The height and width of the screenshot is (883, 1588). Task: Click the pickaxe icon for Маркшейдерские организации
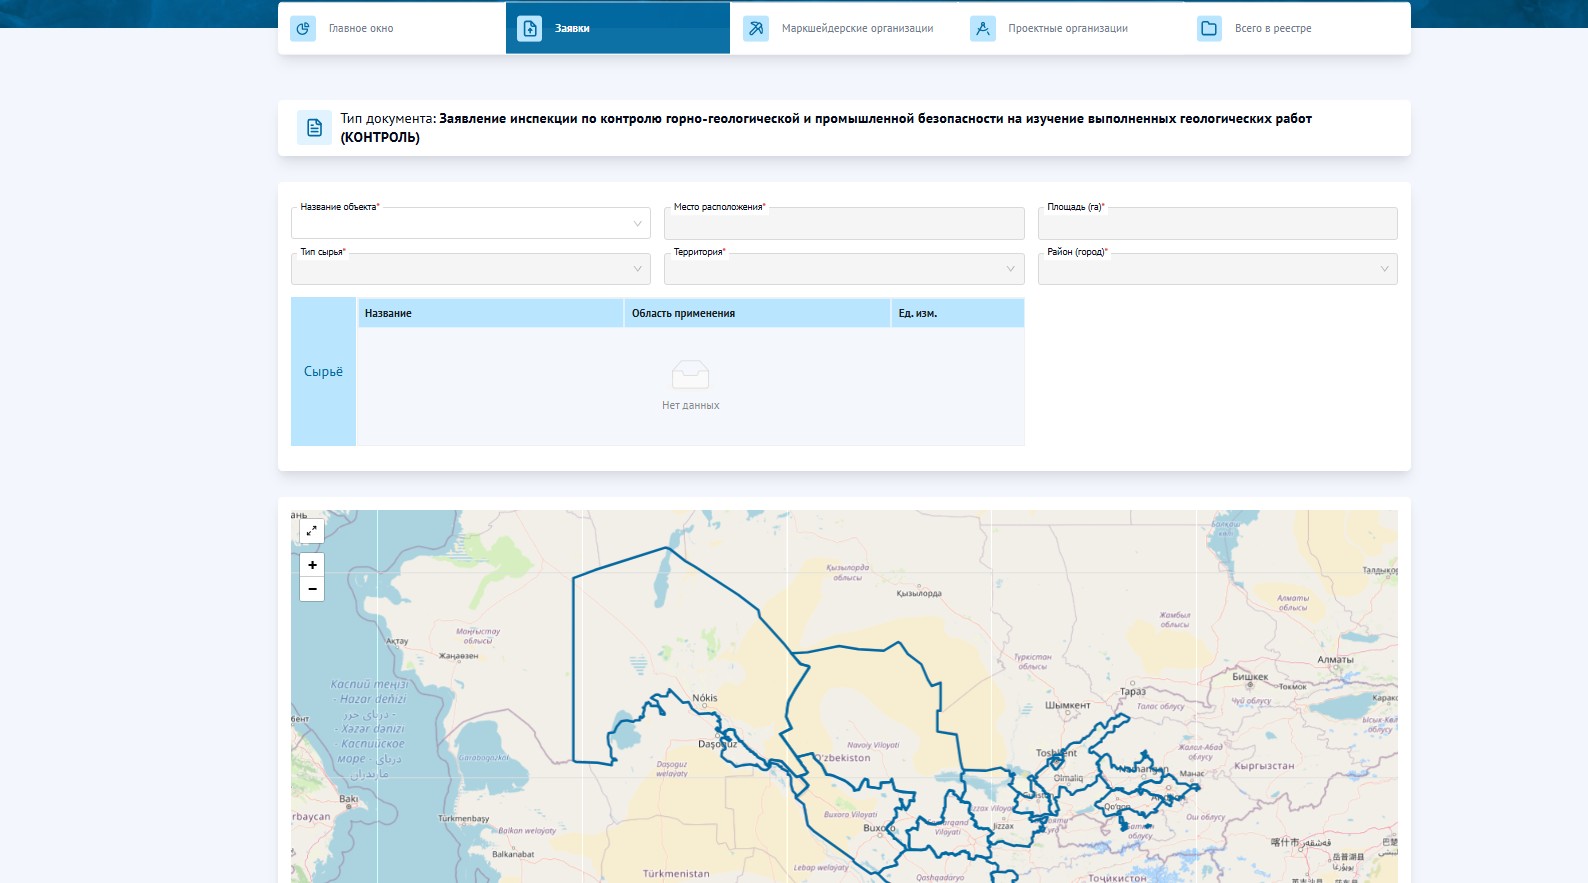756,29
